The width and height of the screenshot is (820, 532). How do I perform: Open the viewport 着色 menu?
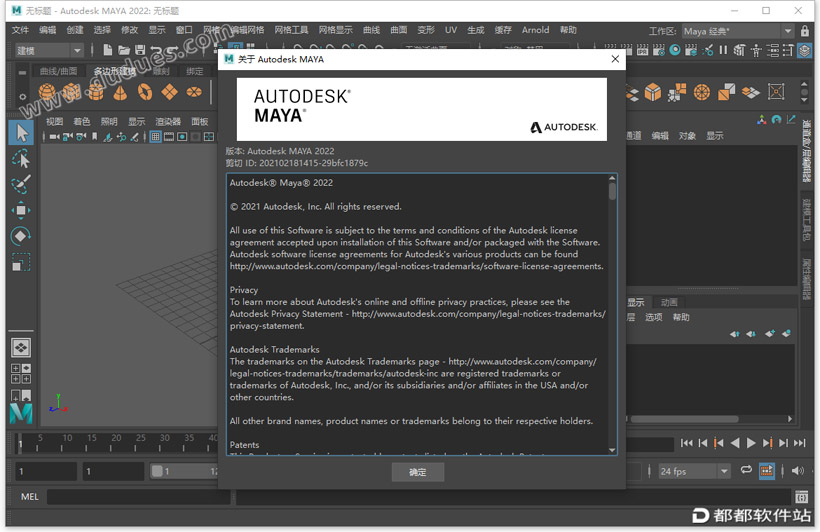[x=82, y=121]
